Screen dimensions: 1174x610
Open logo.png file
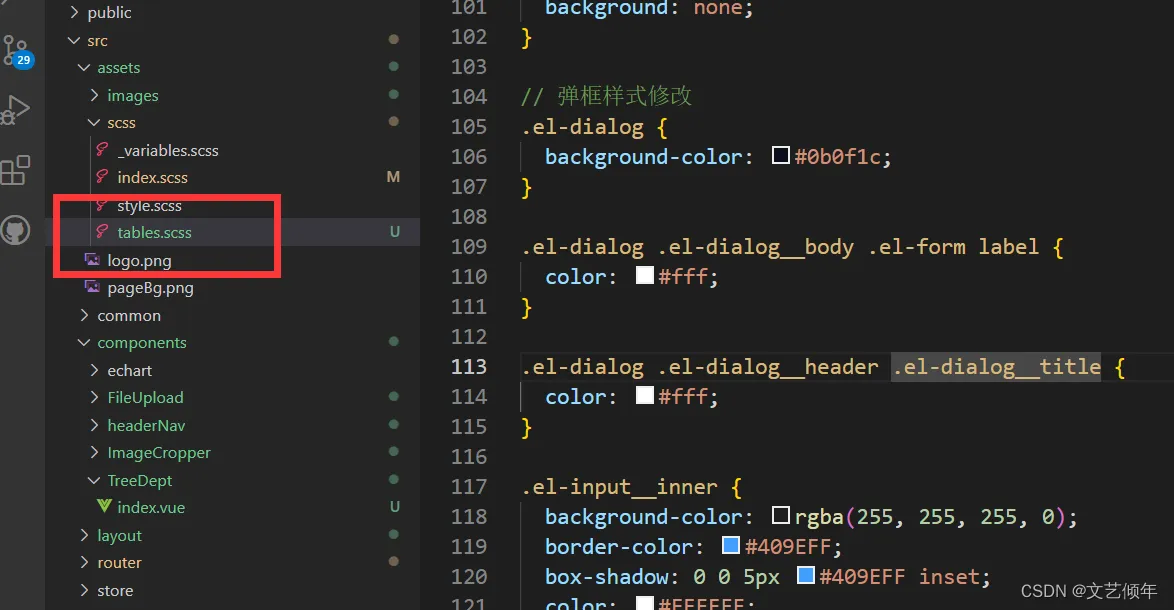(139, 260)
